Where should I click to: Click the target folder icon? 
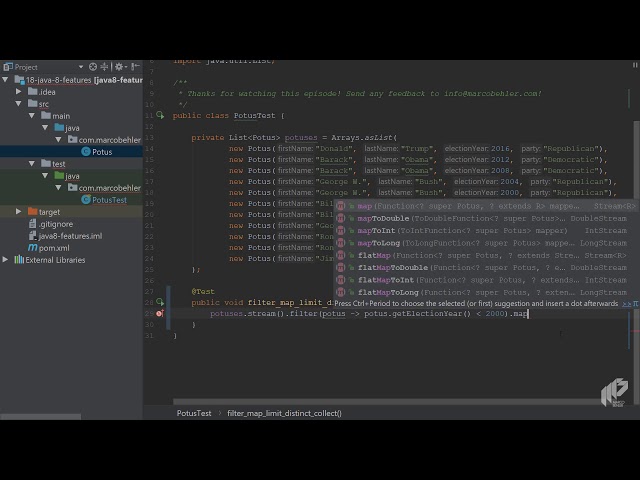pos(33,211)
